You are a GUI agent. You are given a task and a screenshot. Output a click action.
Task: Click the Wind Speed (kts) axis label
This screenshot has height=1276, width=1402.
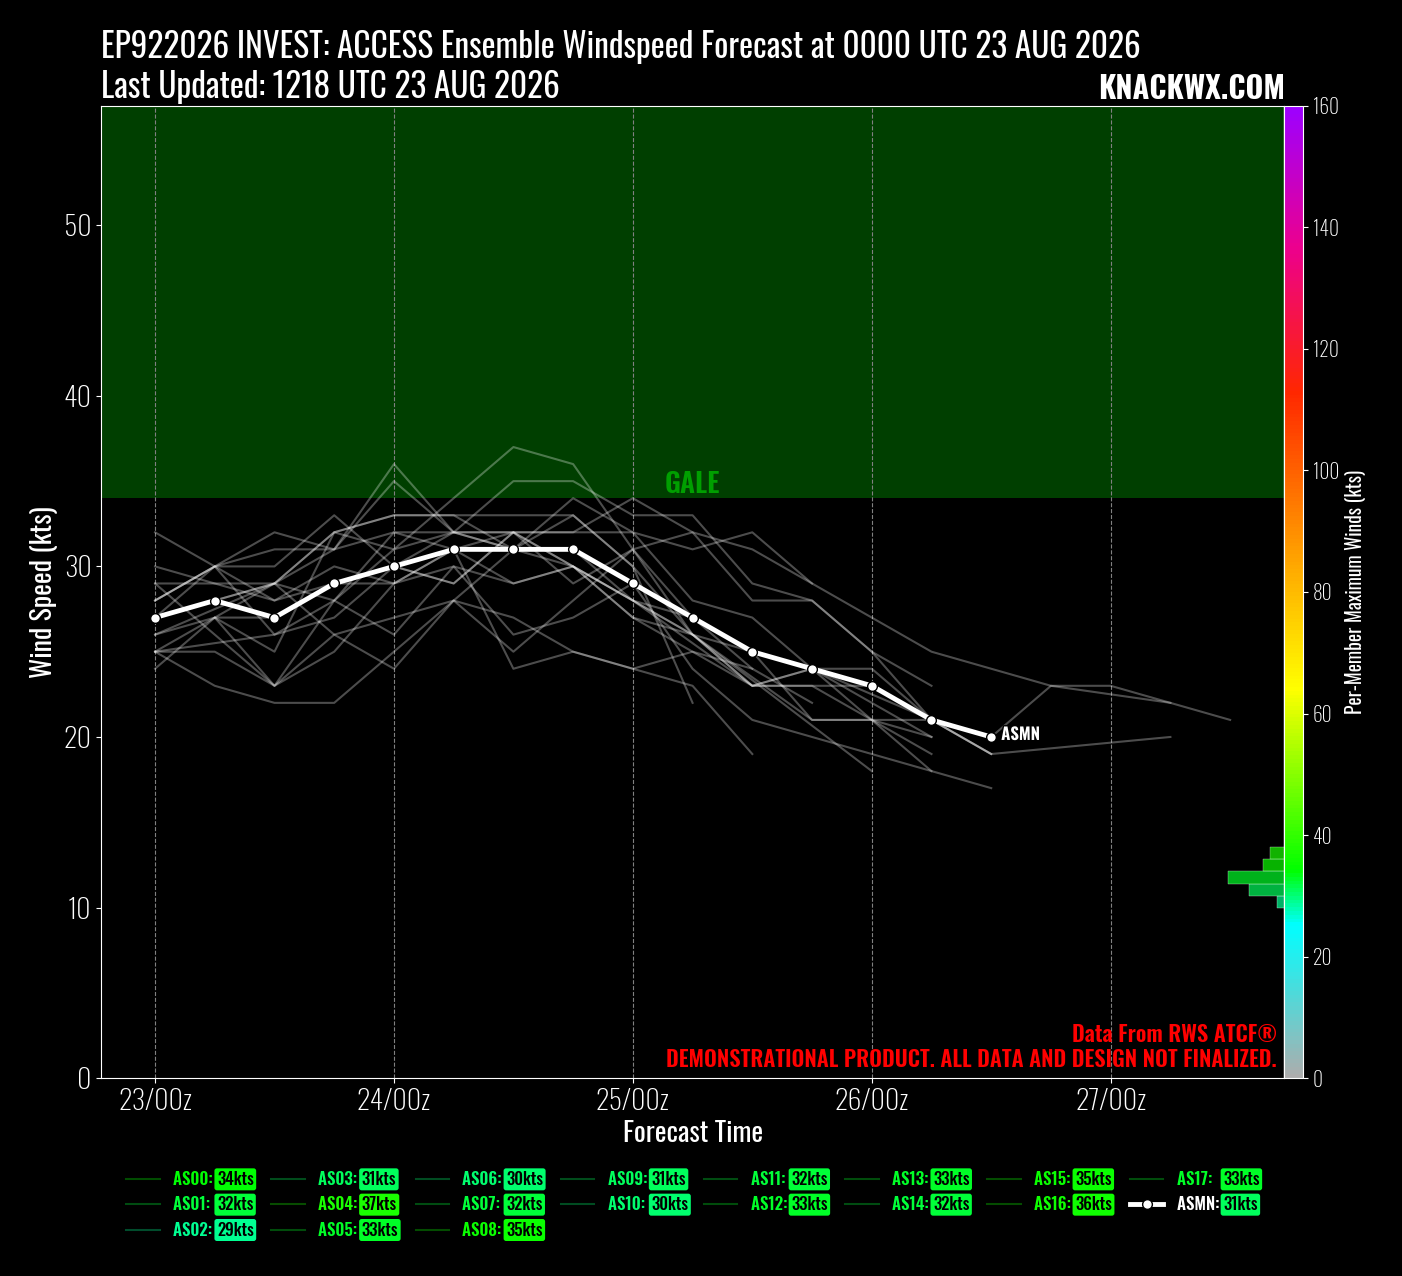pyautogui.click(x=40, y=592)
